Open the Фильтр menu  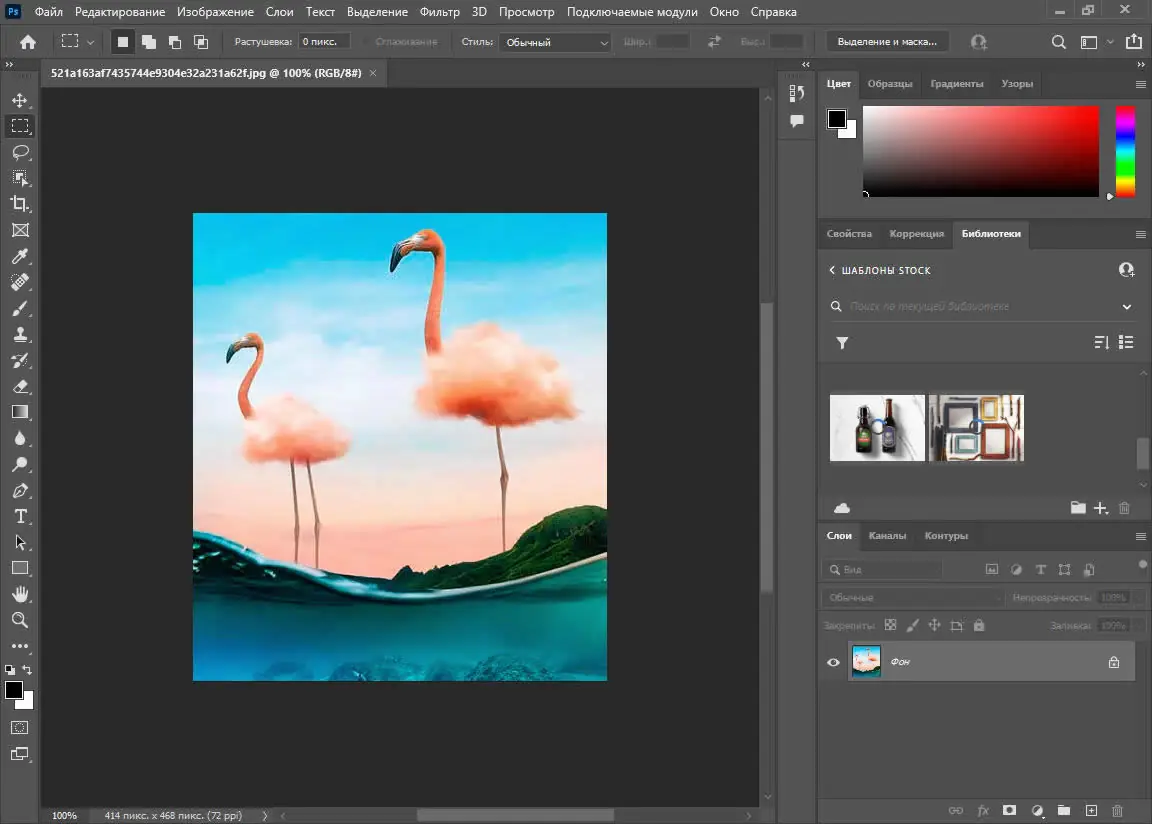[x=441, y=11]
